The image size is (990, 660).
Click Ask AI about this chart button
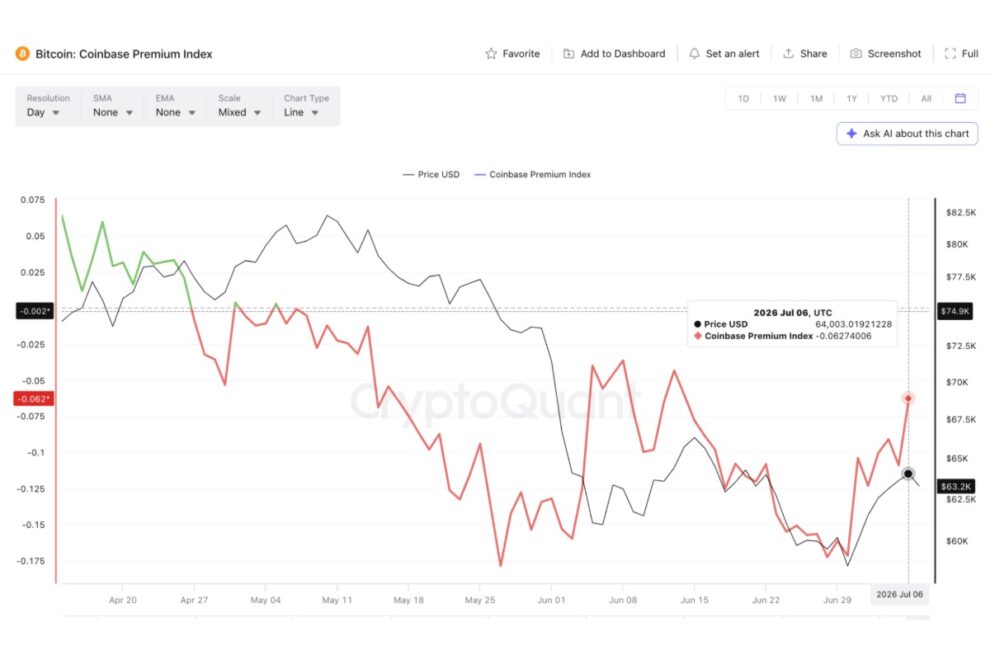tap(907, 133)
